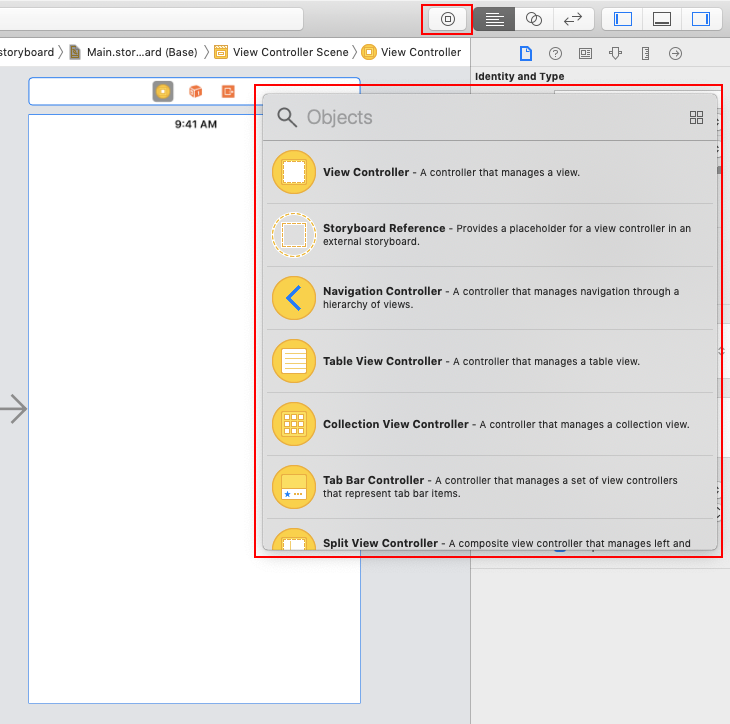Switch to the Standard editor
730x724 pixels.
[x=494, y=19]
